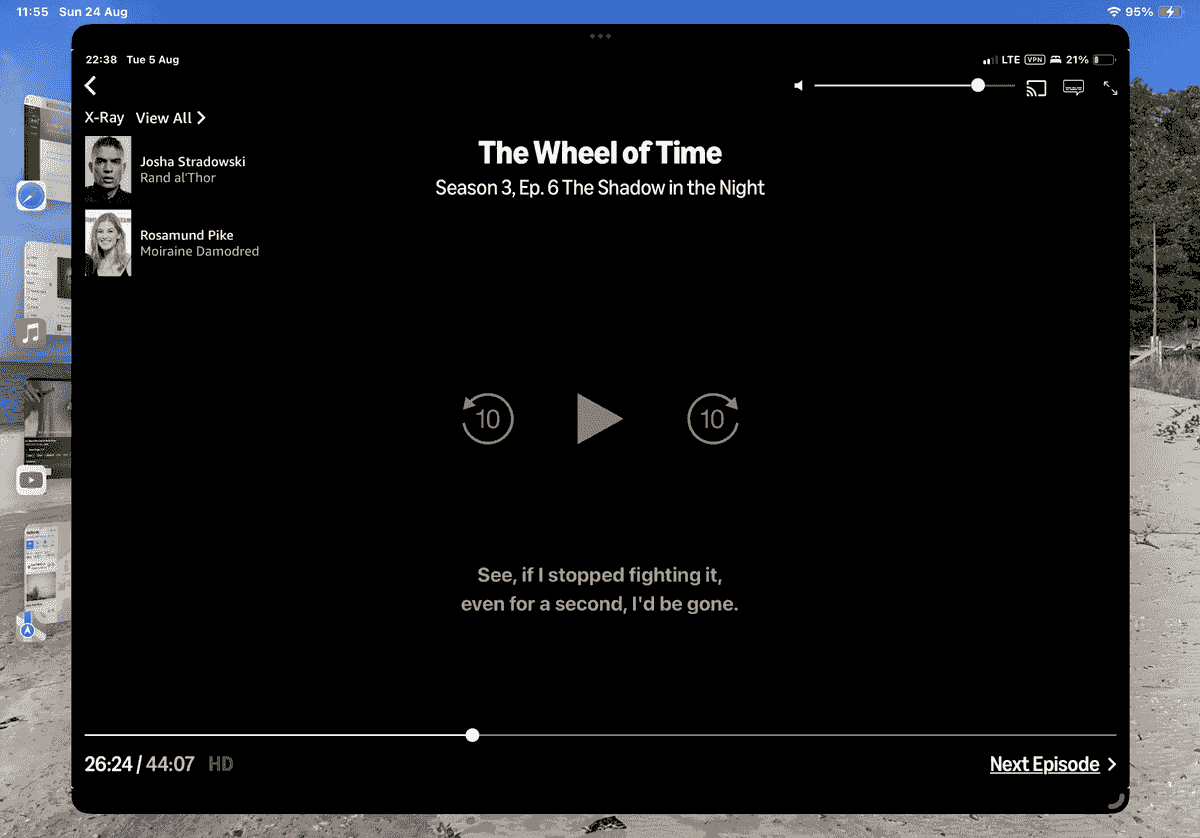Tap the "21%" battery text in the player
1200x838 pixels.
click(x=1077, y=60)
